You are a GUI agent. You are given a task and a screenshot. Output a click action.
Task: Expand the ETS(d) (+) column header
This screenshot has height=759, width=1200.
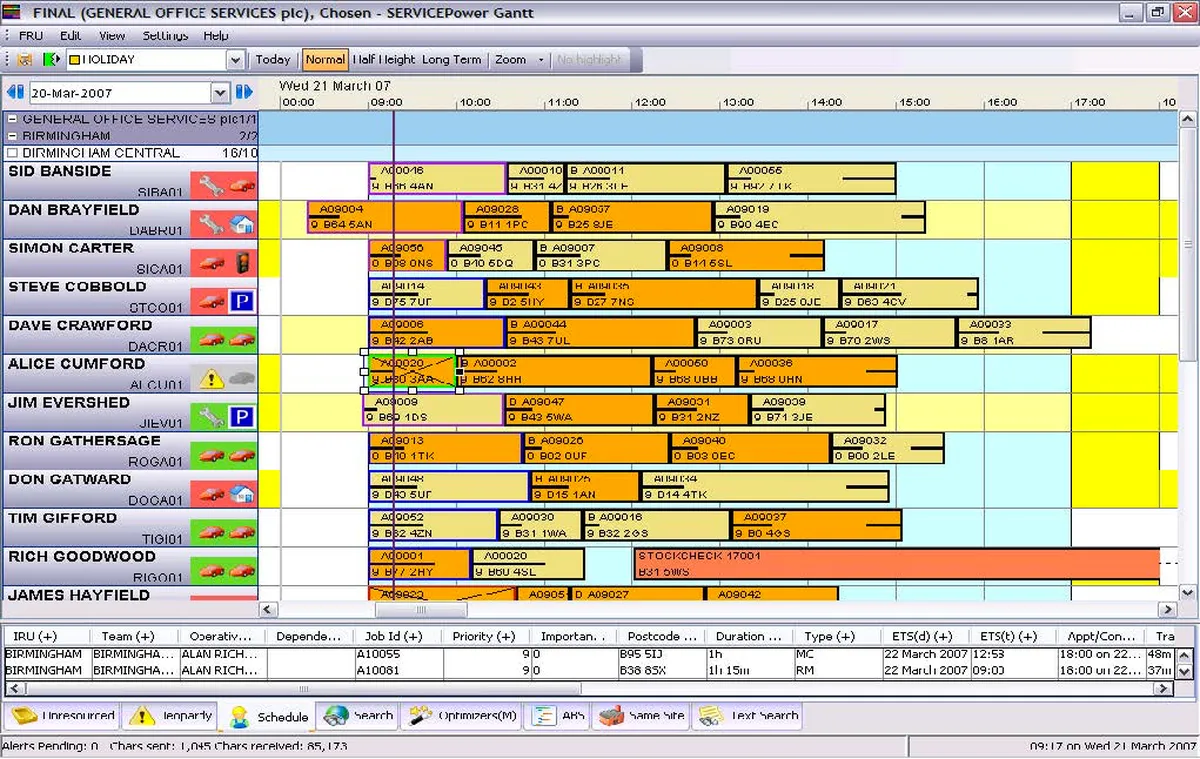925,636
